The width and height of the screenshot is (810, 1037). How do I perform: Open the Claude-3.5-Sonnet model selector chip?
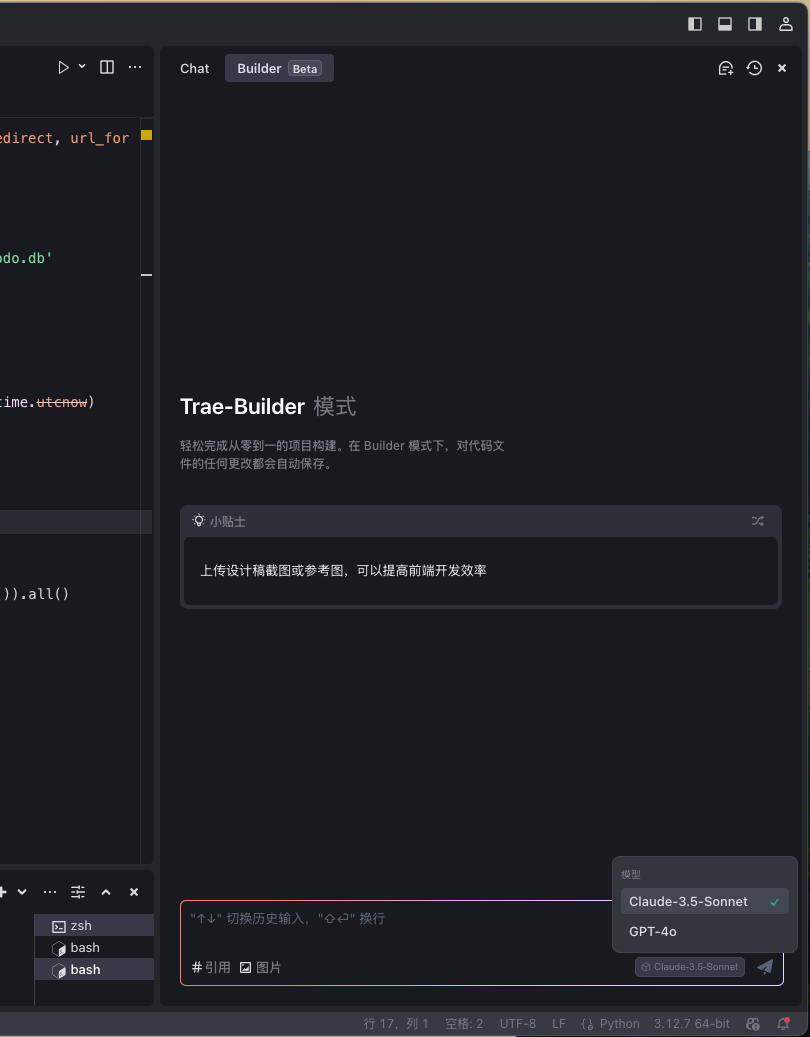(x=690, y=967)
